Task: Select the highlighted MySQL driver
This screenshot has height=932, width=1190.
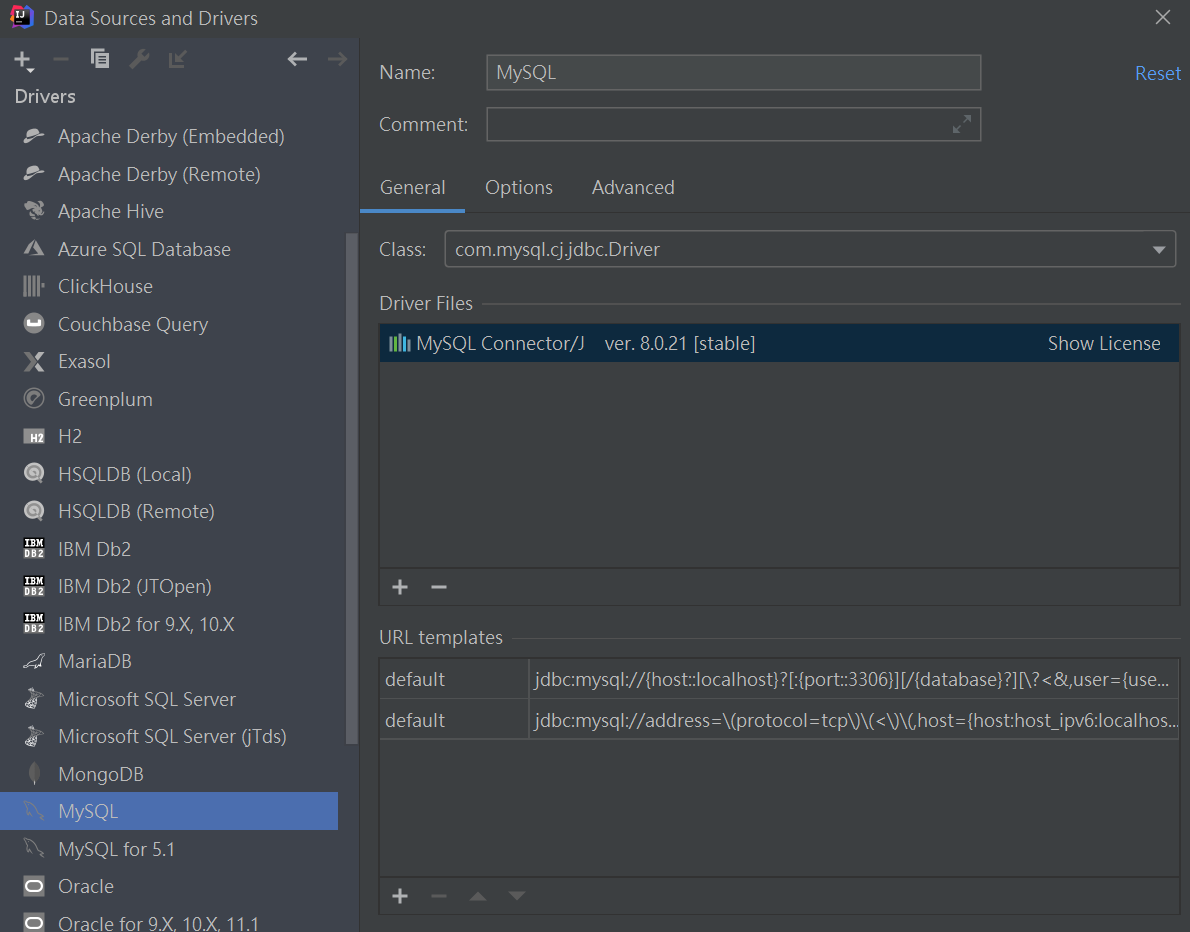Action: point(168,811)
